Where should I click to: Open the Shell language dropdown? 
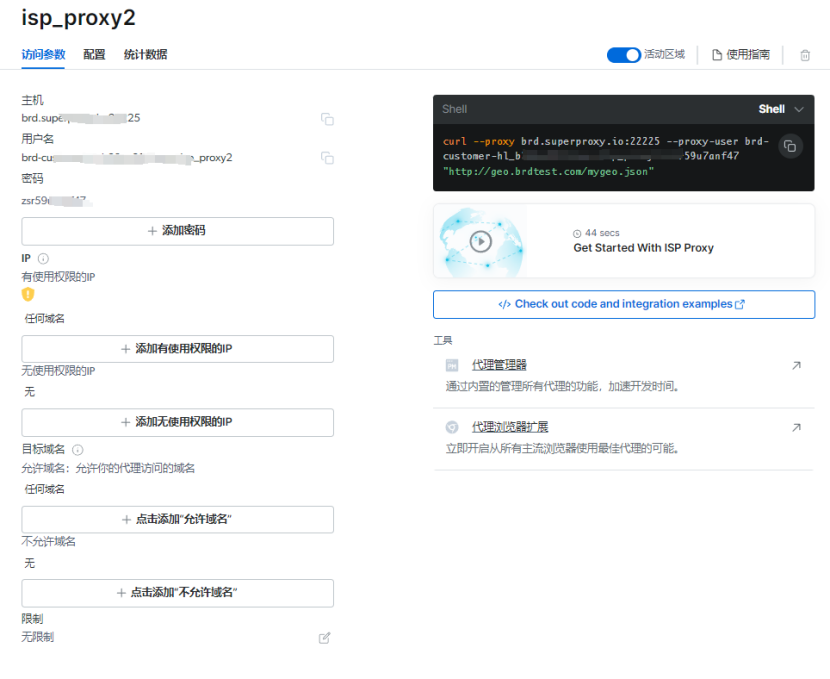[x=781, y=109]
